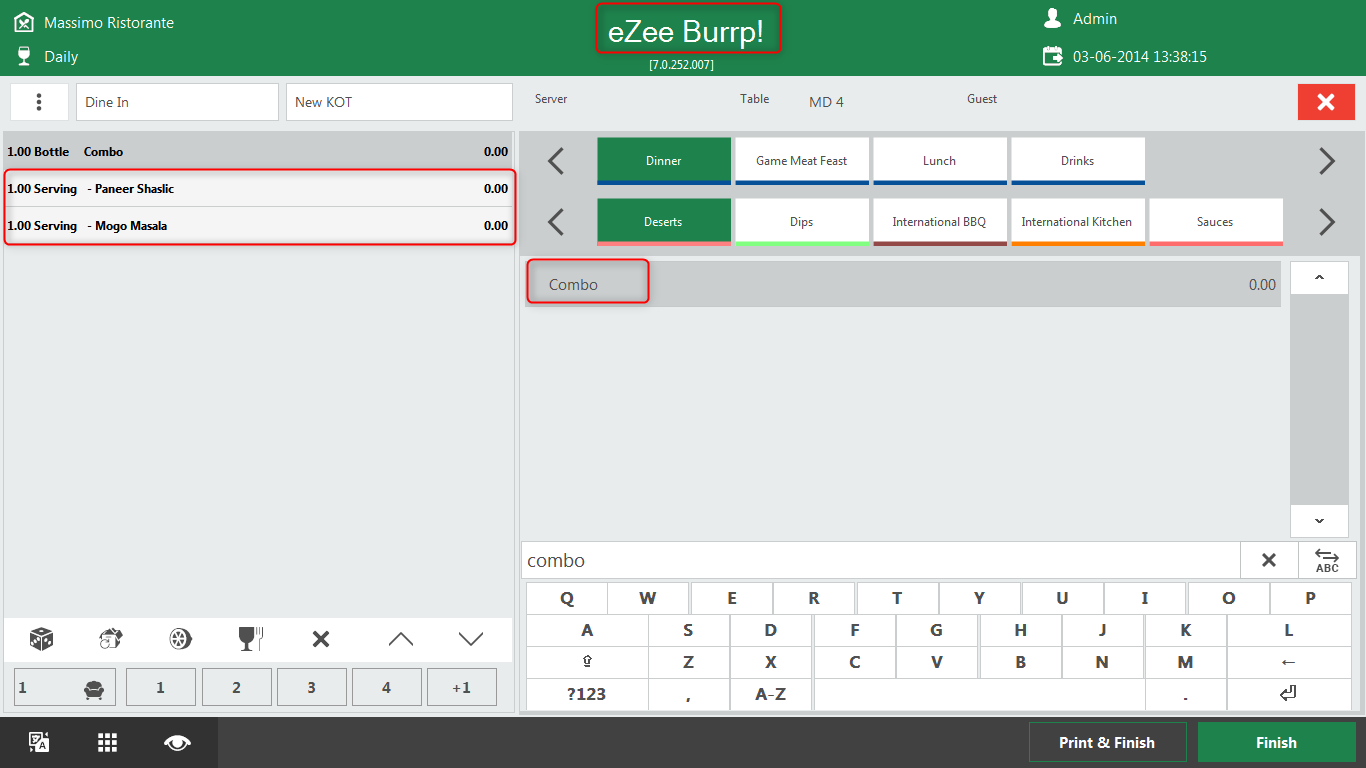Clear the combo search text
Image resolution: width=1366 pixels, height=768 pixels.
tap(1269, 560)
